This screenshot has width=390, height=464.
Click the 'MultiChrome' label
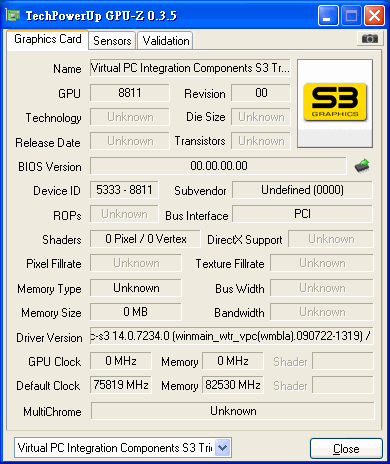click(x=52, y=412)
